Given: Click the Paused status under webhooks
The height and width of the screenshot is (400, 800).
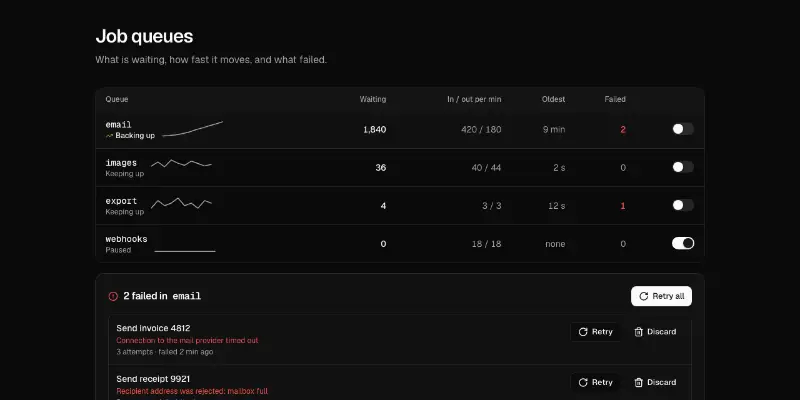Looking at the screenshot, I should pyautogui.click(x=118, y=250).
